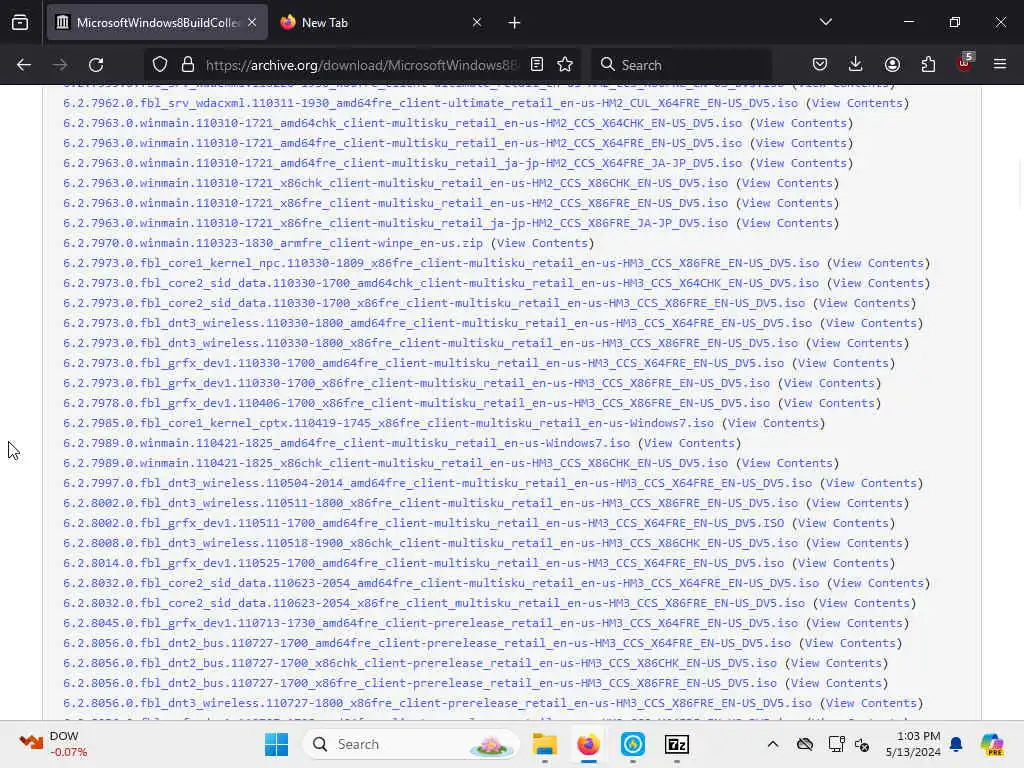This screenshot has width=1024, height=768.
Task: Open a new tab with the plus button
Action: 514,23
